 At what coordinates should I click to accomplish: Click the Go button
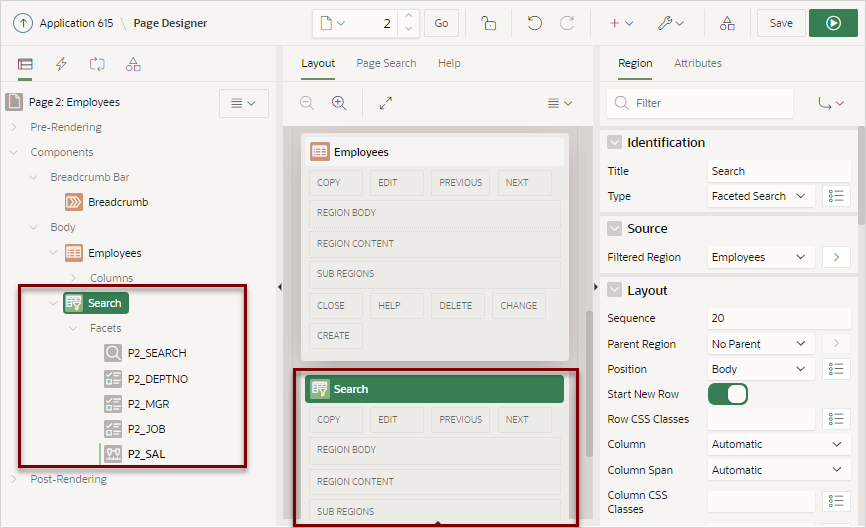(441, 23)
